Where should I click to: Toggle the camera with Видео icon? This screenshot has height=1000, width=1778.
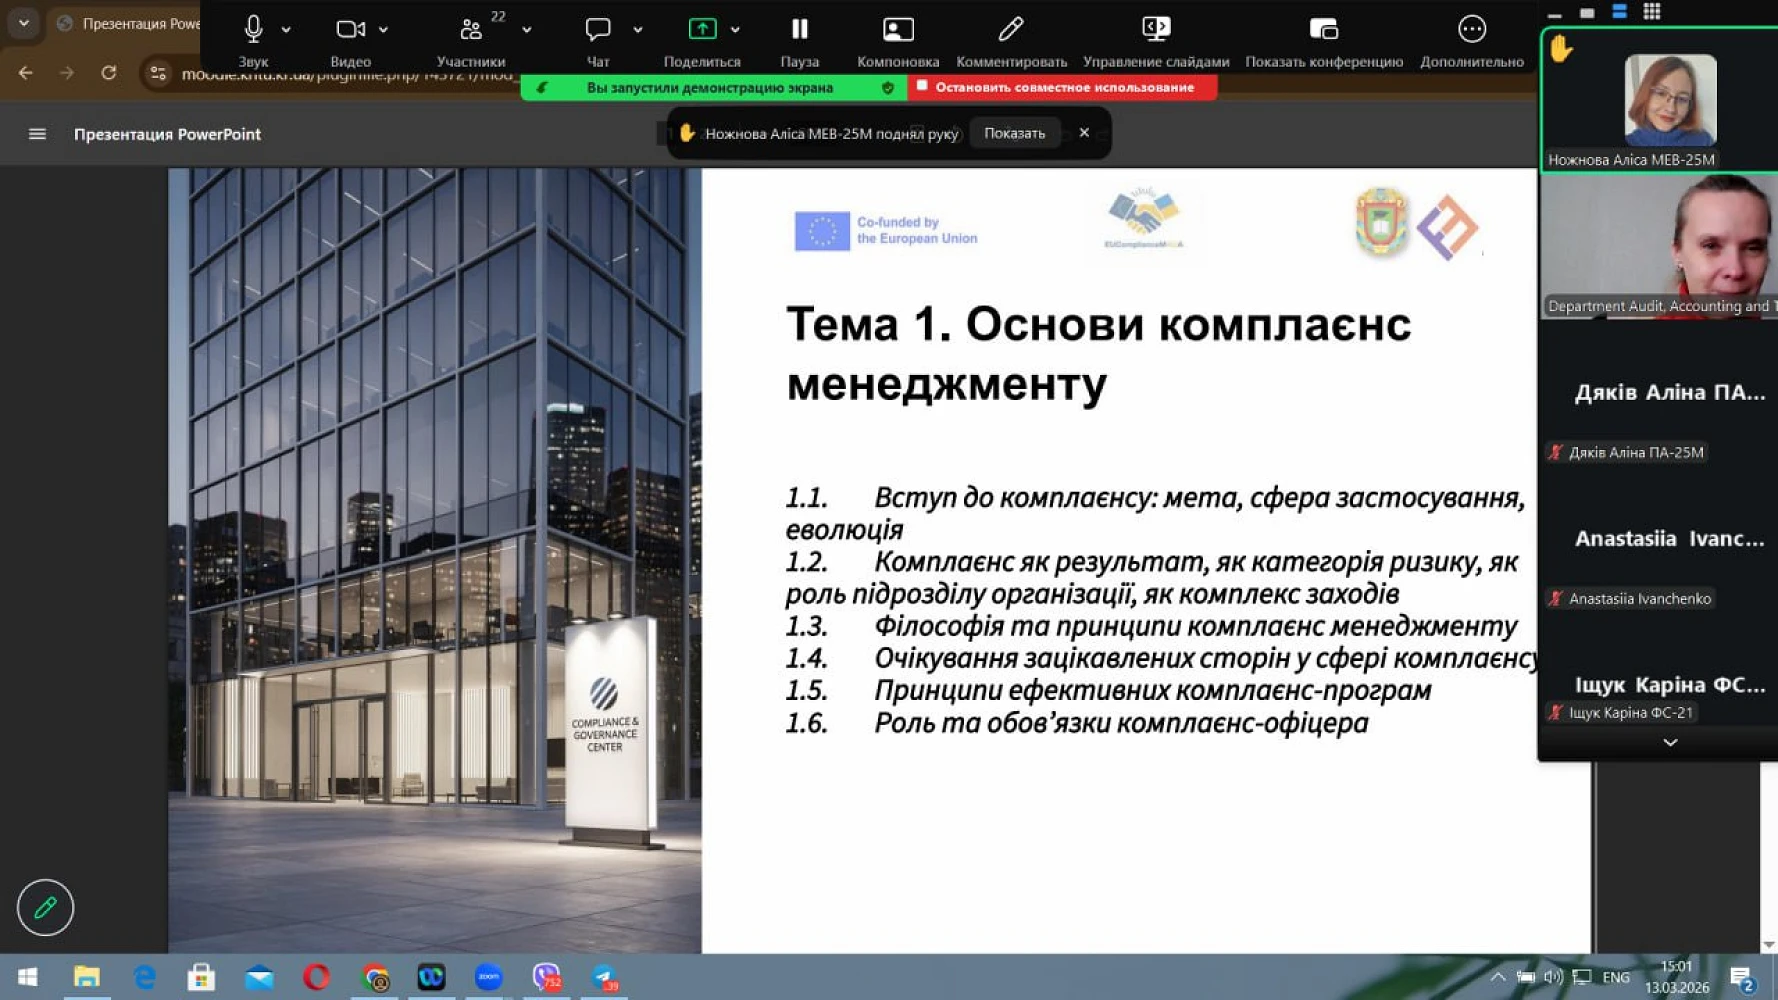pyautogui.click(x=349, y=30)
